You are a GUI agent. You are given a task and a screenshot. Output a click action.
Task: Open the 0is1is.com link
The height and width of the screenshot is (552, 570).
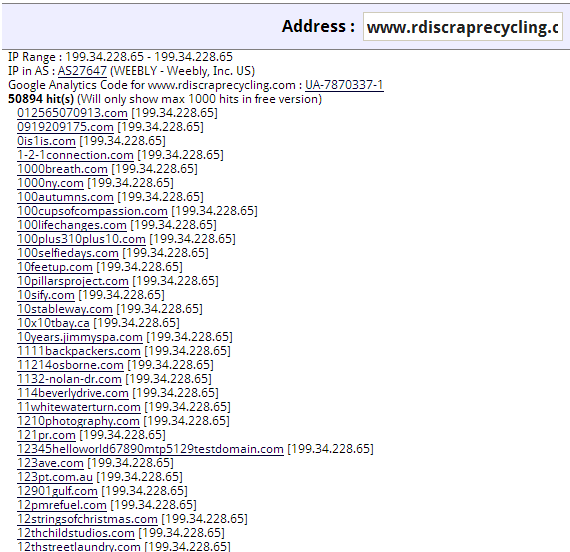click(46, 141)
